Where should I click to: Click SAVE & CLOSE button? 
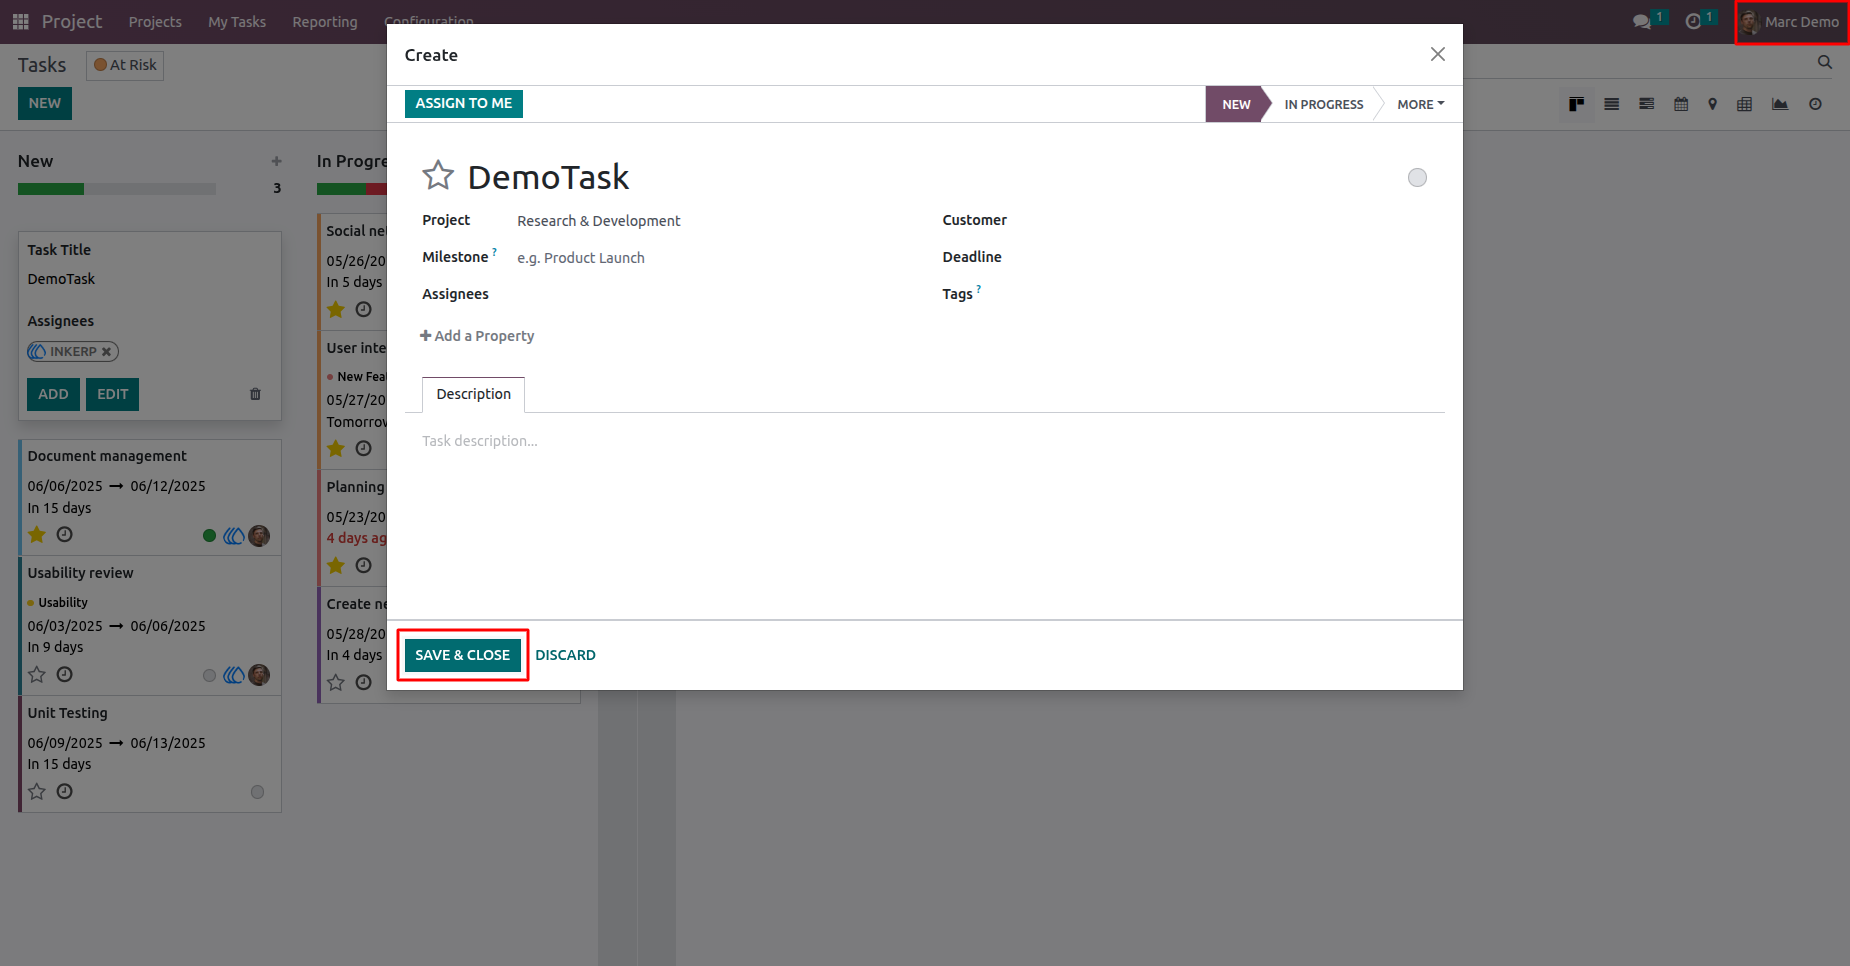(x=462, y=655)
